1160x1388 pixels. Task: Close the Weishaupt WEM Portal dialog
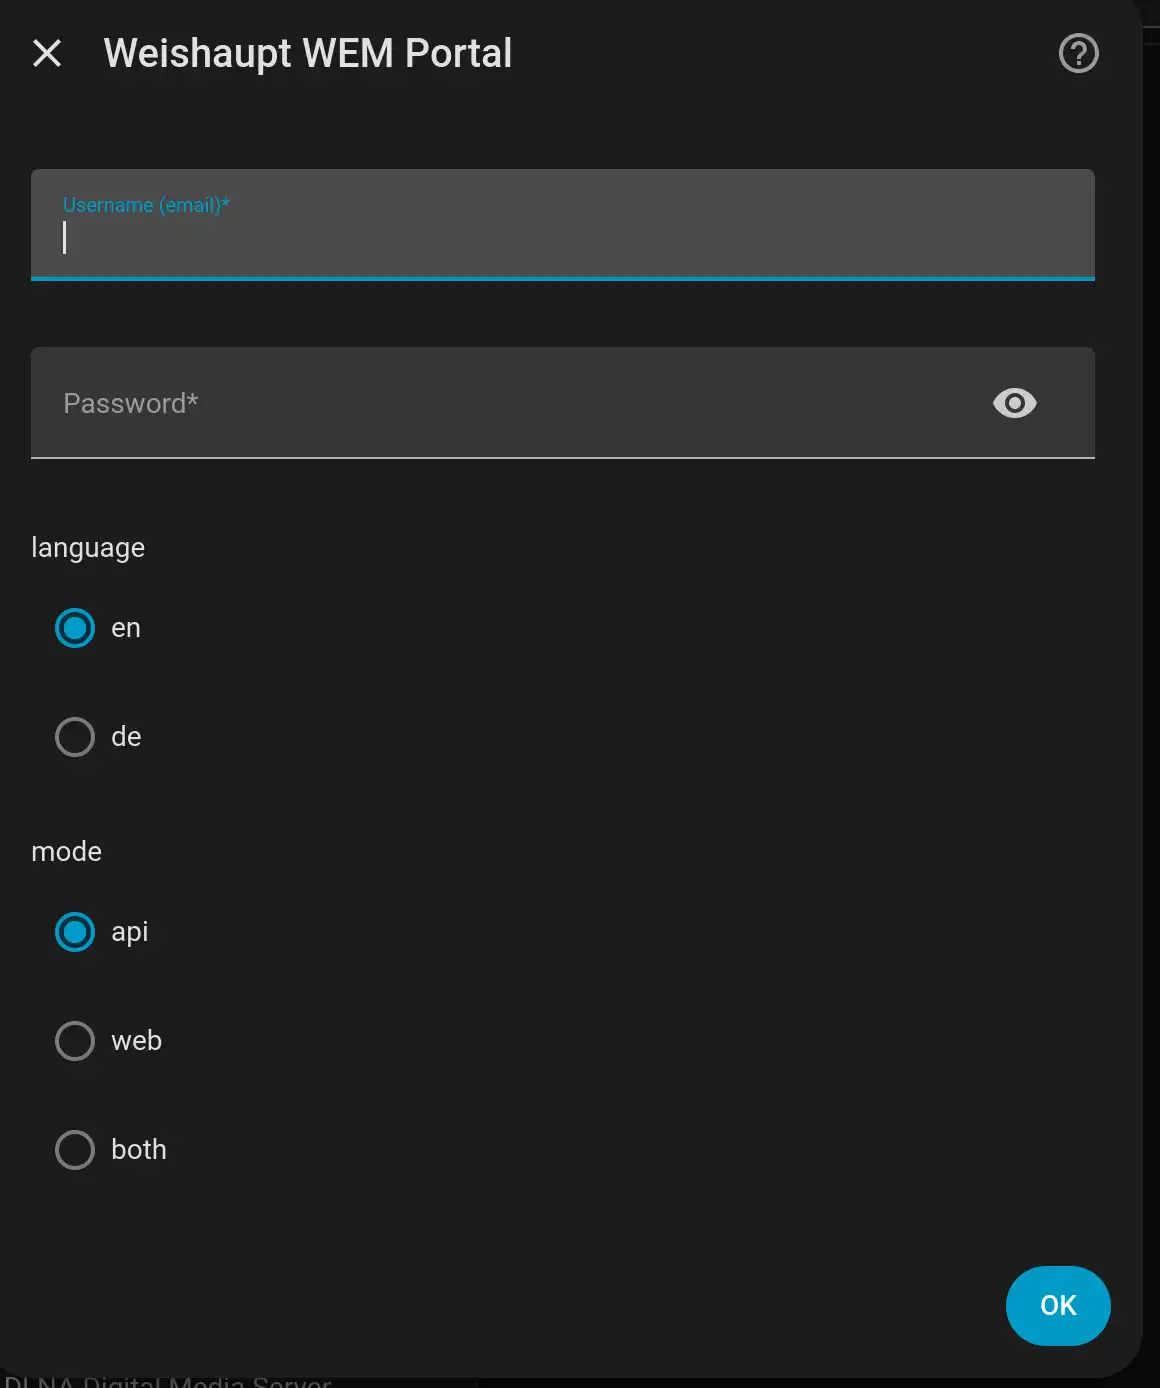pos(47,53)
